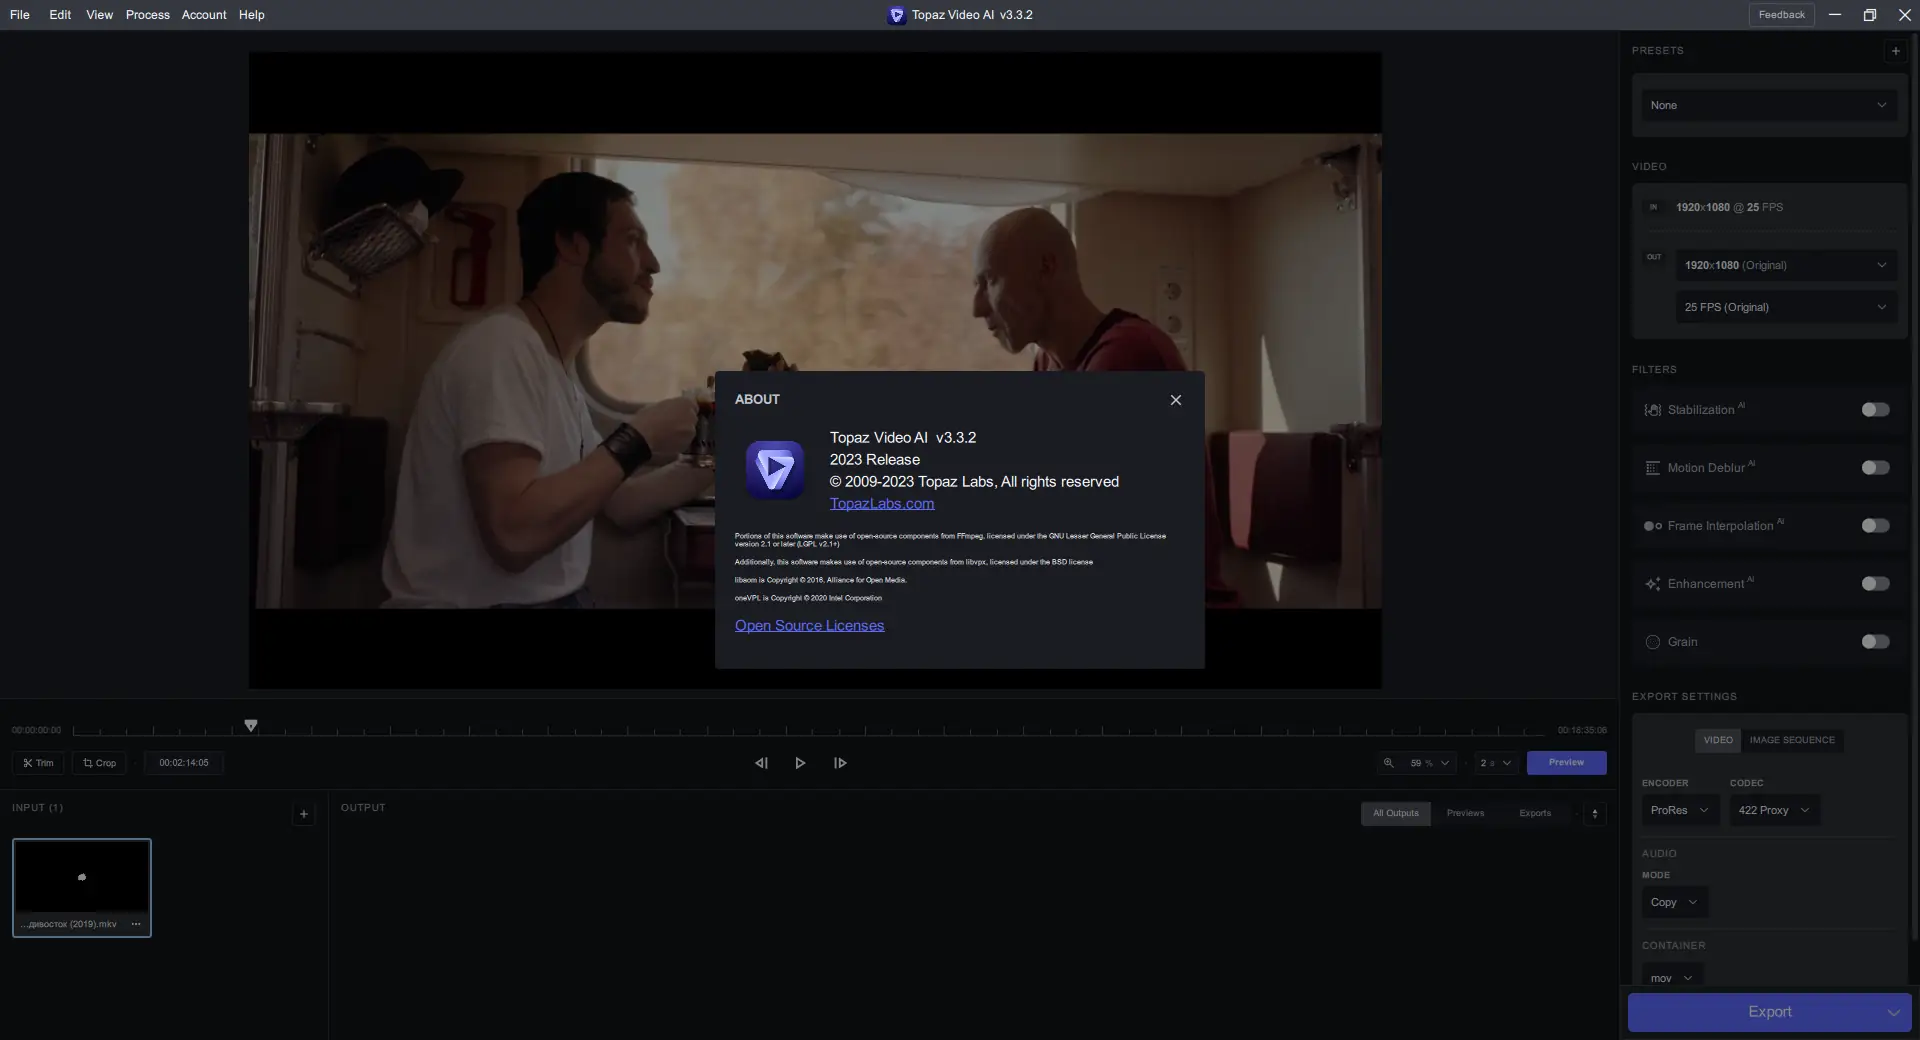The width and height of the screenshot is (1920, 1040).
Task: Enable the Motion Deblur toggle
Action: point(1875,468)
